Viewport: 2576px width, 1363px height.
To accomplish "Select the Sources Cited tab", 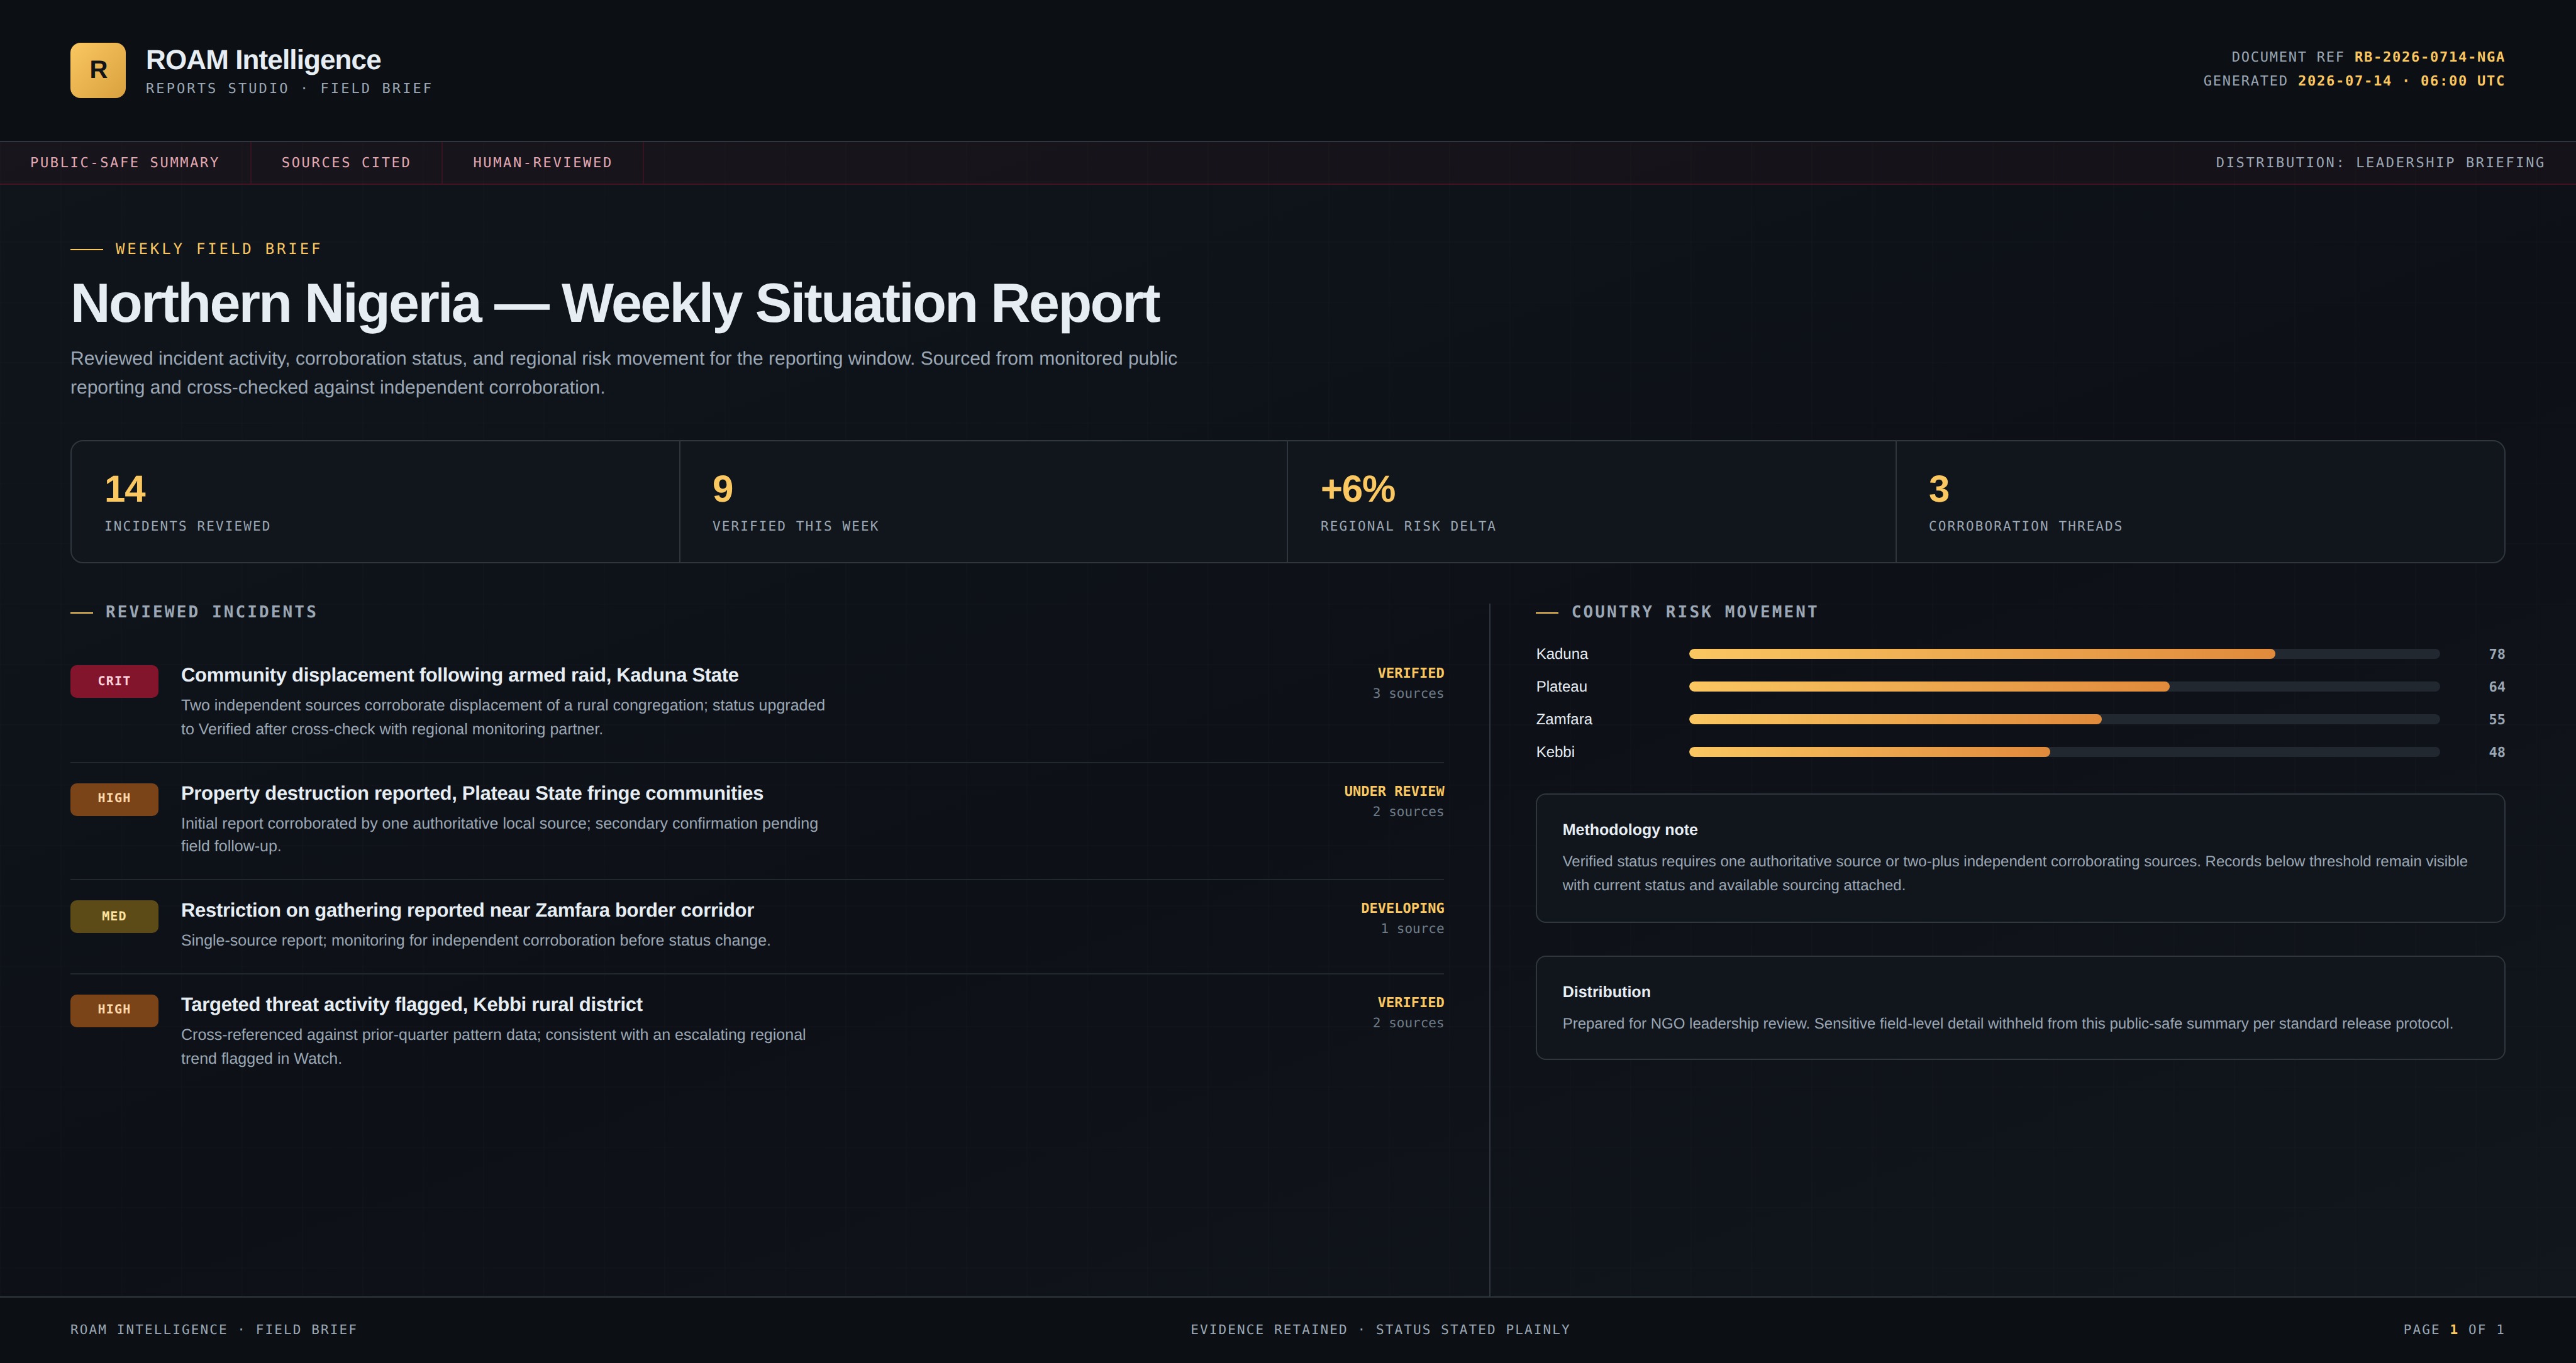I will [x=346, y=162].
